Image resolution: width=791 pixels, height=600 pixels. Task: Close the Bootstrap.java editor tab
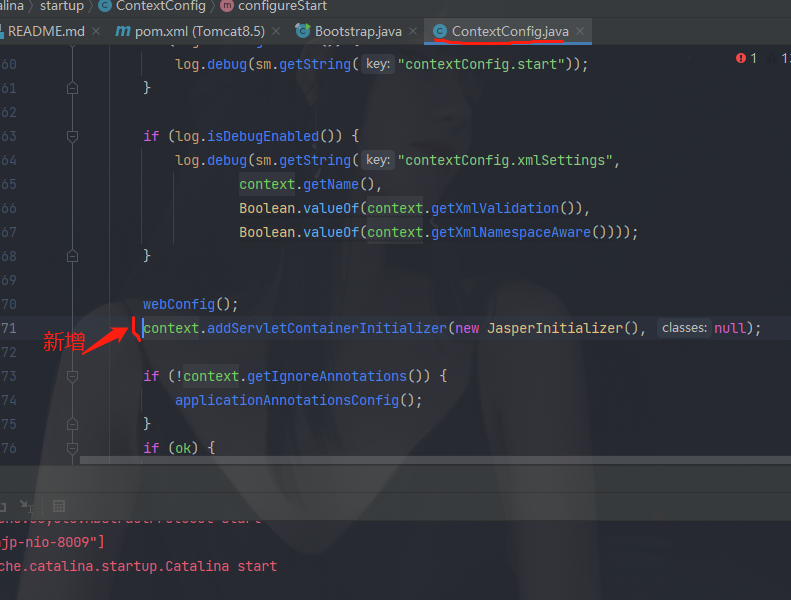tap(413, 32)
